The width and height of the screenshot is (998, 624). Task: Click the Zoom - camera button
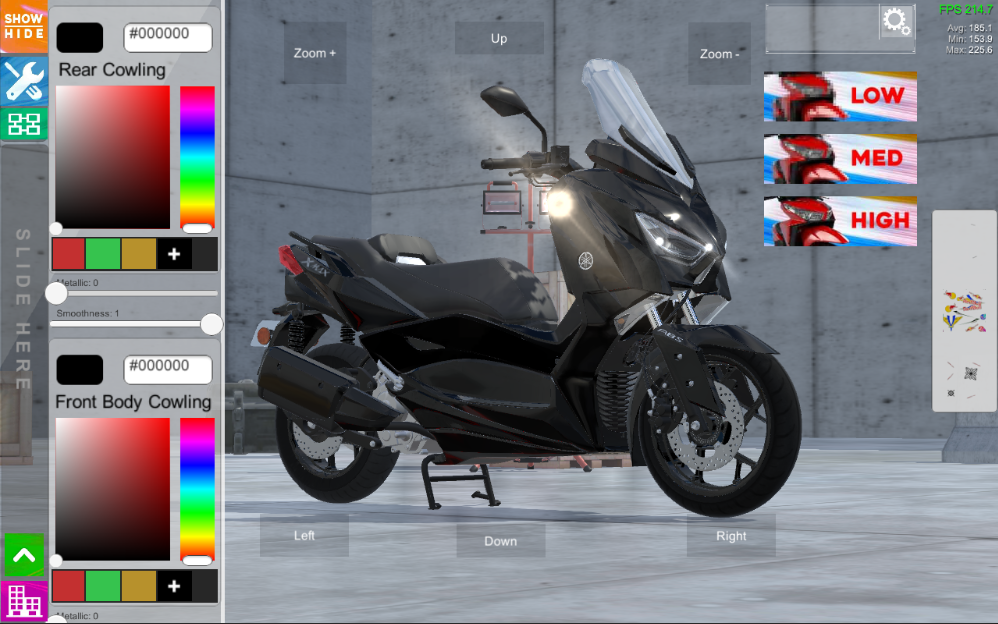719,53
